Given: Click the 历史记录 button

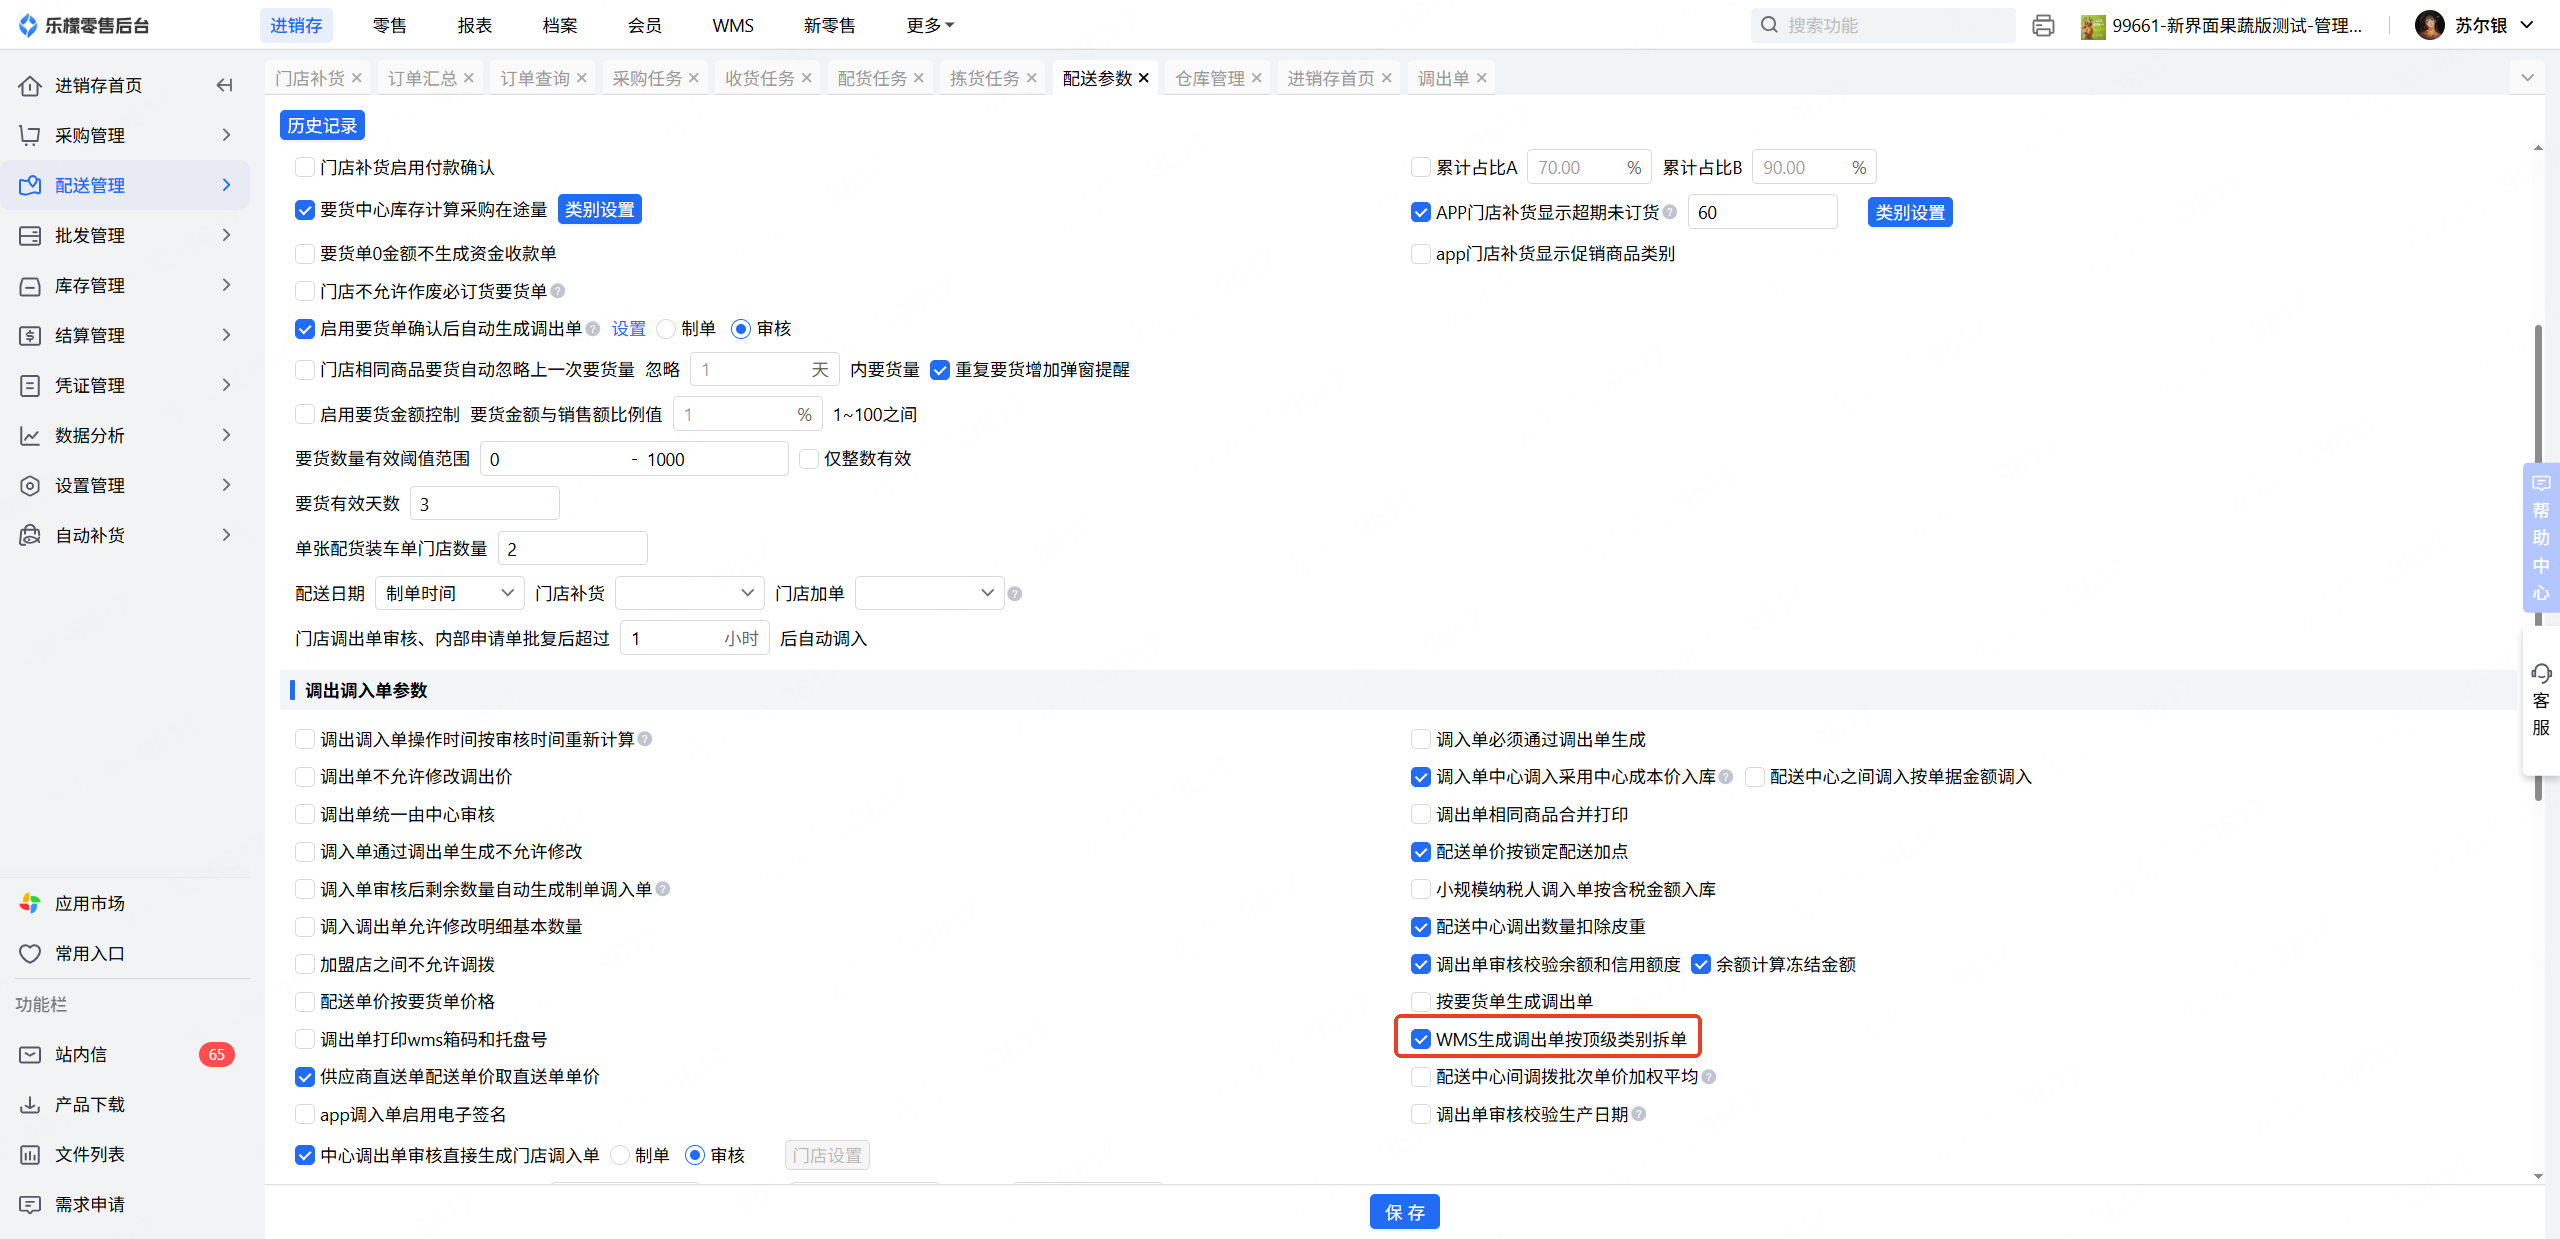Looking at the screenshot, I should (x=322, y=125).
